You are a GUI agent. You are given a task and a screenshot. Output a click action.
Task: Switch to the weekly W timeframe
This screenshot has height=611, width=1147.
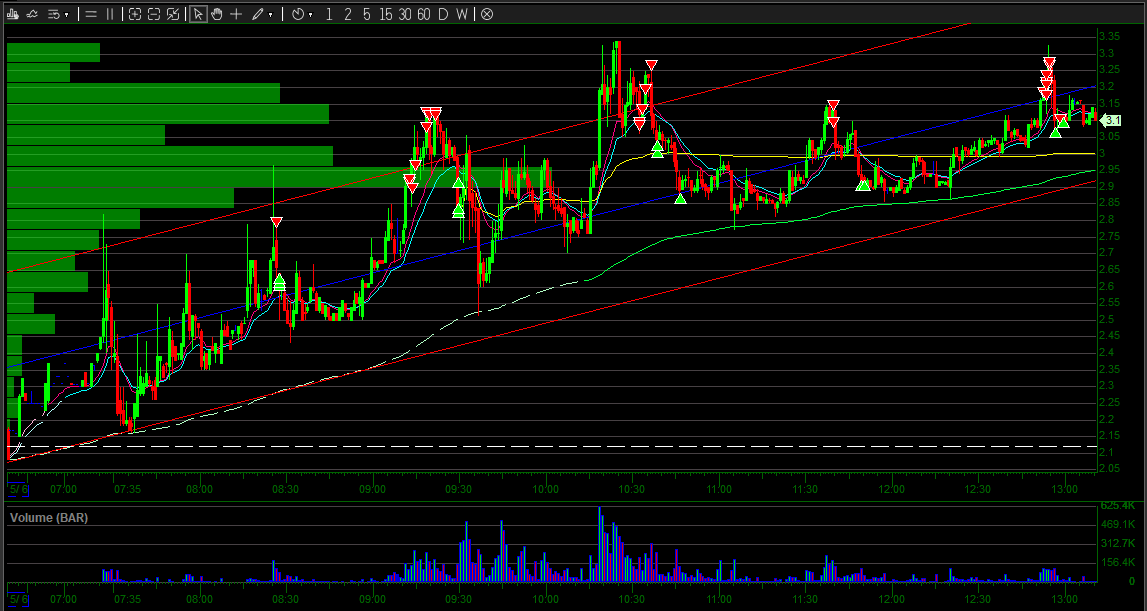[x=462, y=14]
